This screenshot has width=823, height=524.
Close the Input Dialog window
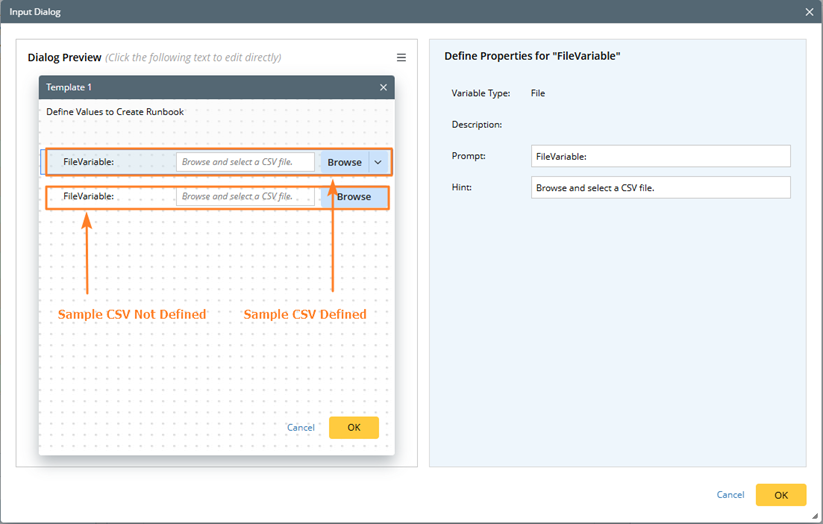click(x=809, y=11)
